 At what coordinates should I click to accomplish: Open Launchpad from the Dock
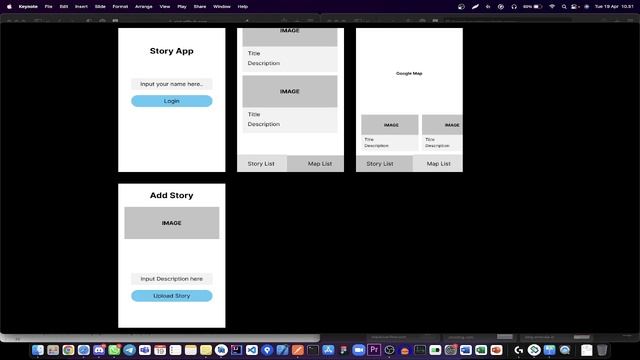[x=53, y=350]
